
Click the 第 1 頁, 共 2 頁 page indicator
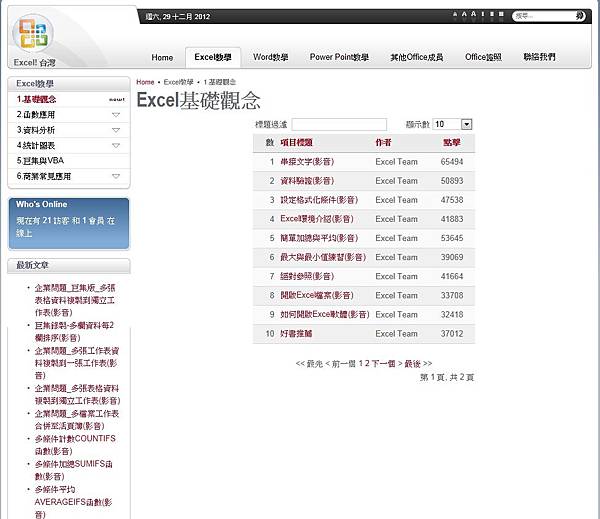[447, 377]
